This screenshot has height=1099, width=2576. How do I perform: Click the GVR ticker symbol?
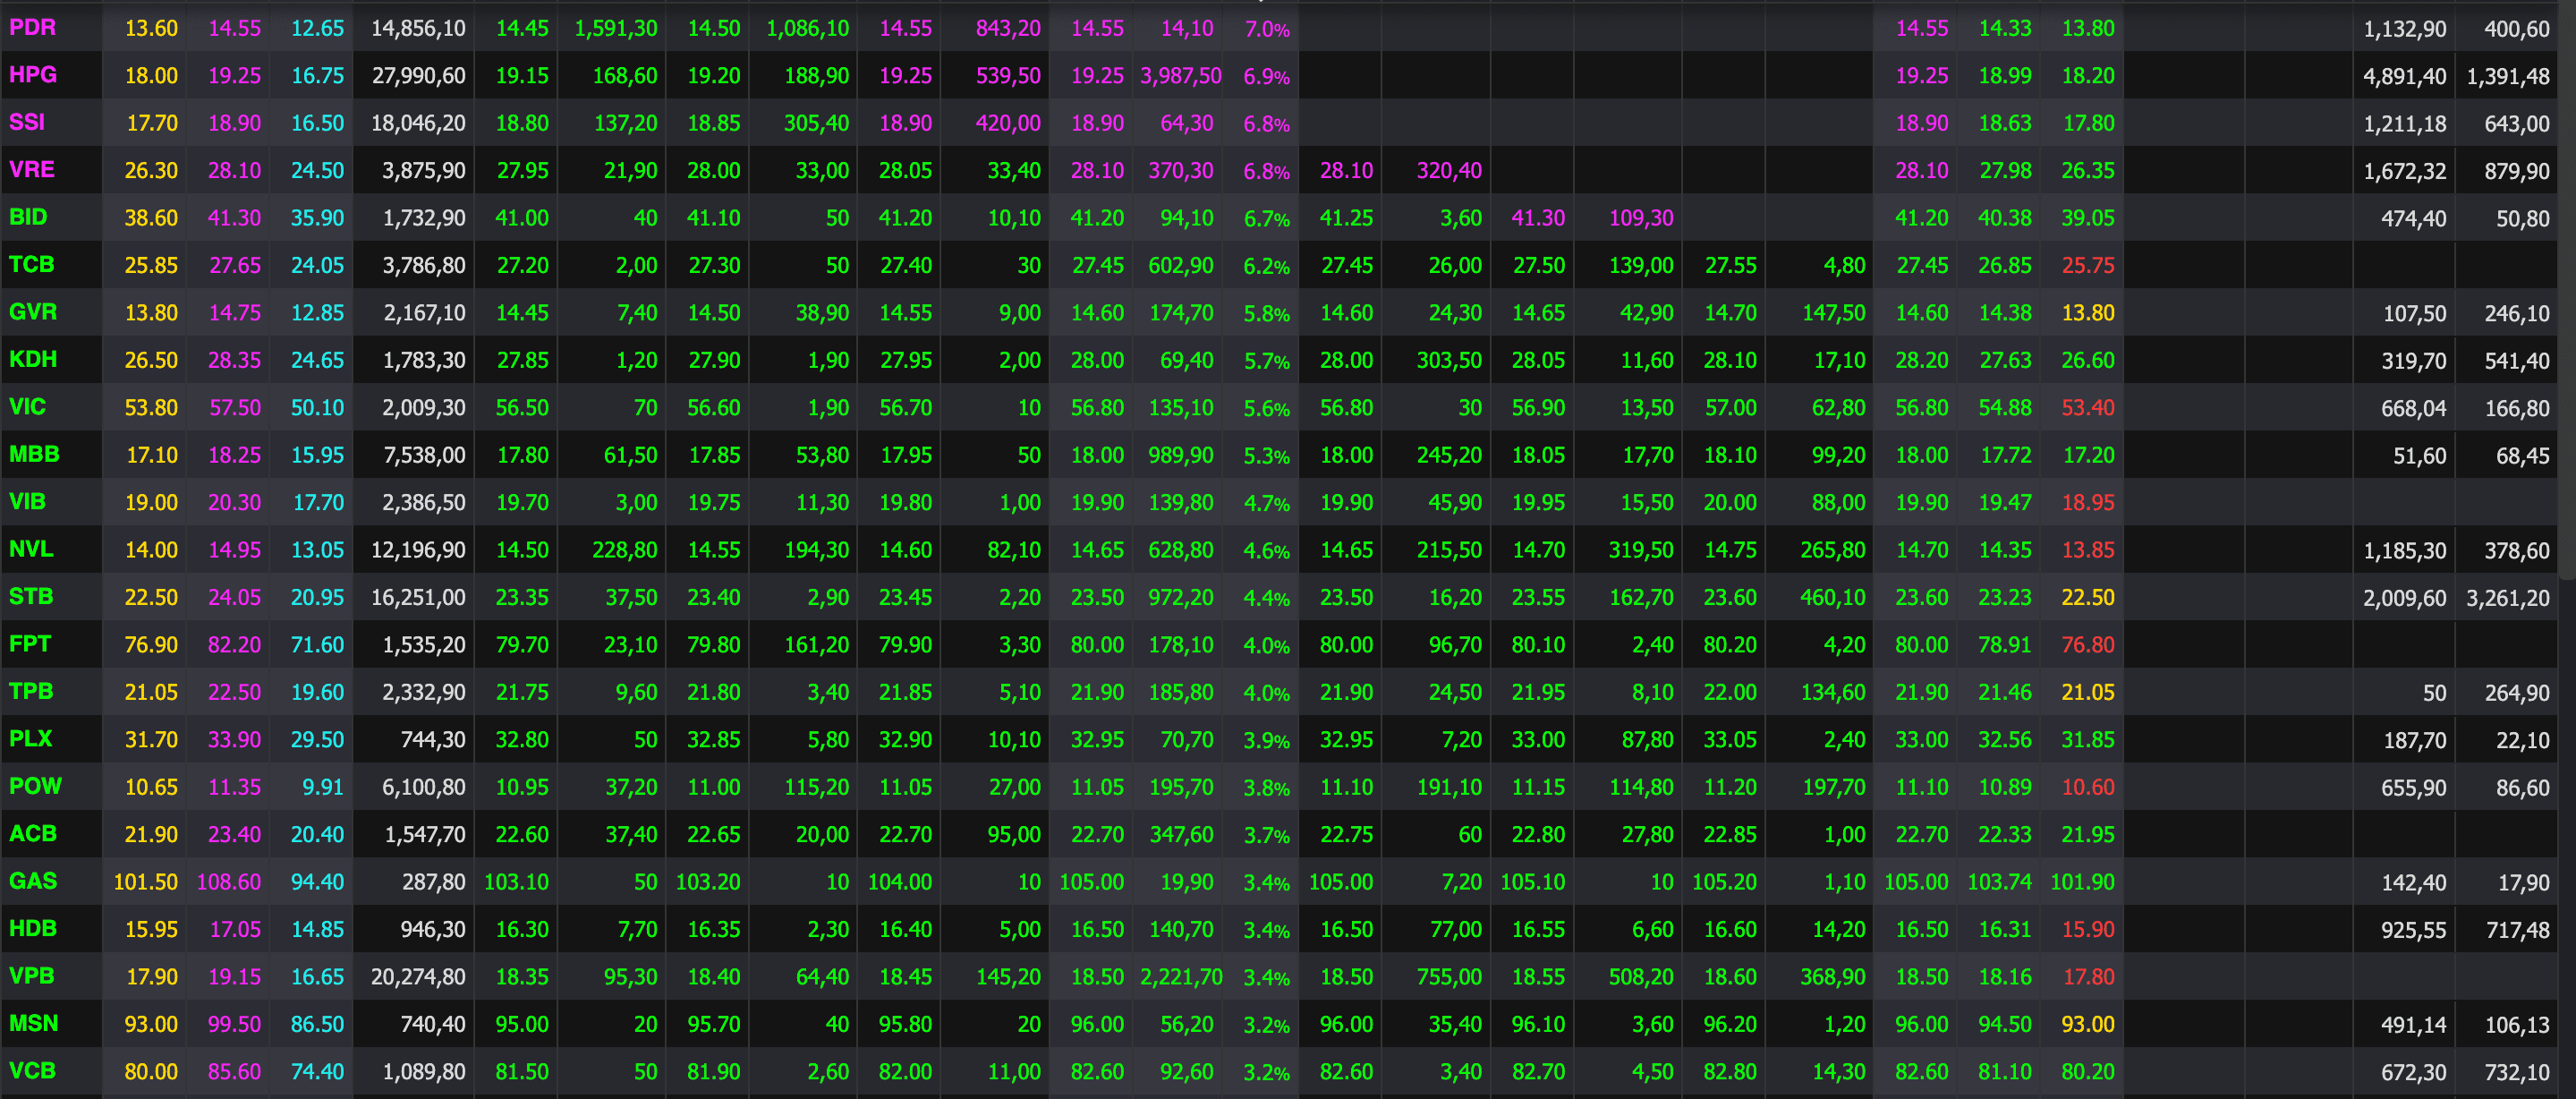pyautogui.click(x=33, y=312)
